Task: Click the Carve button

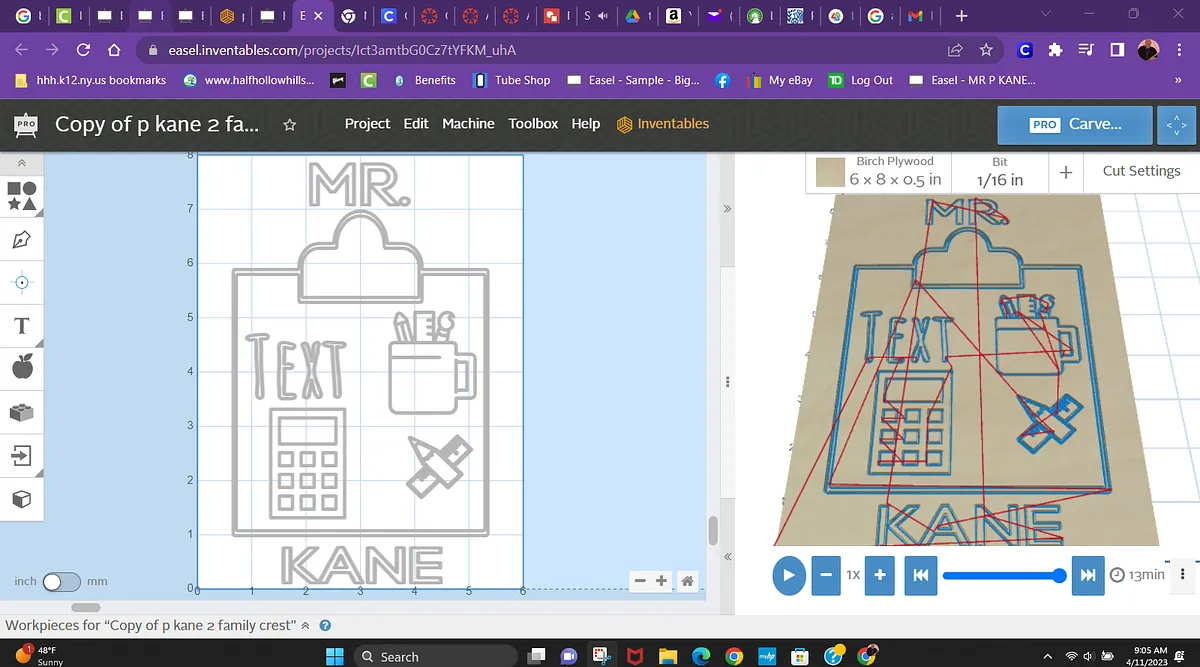Action: point(1076,125)
